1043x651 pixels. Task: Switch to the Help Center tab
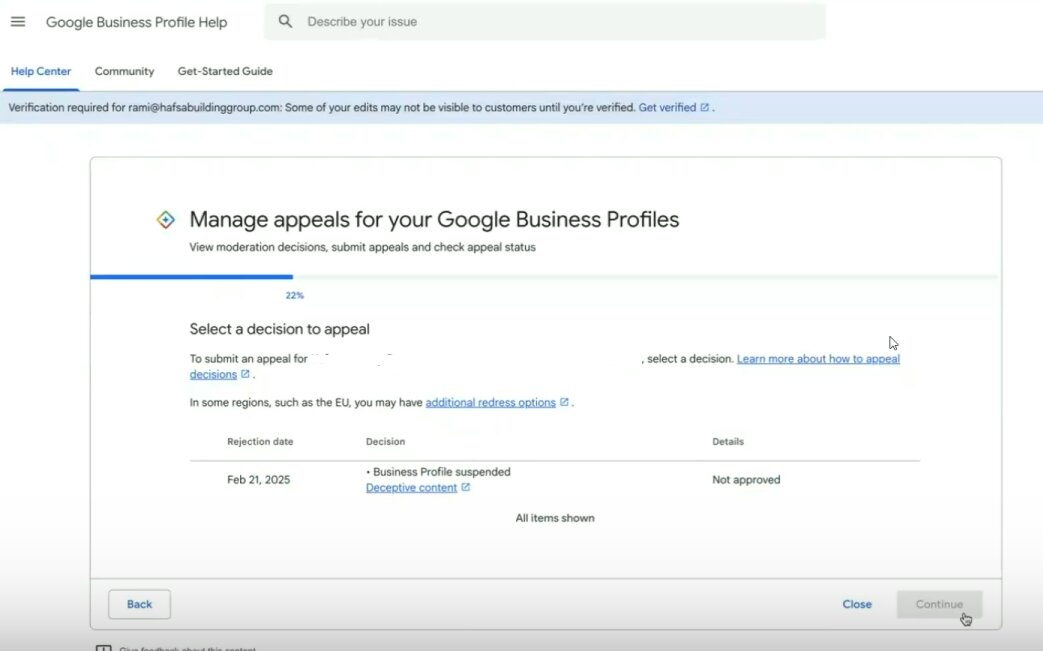pyautogui.click(x=41, y=71)
